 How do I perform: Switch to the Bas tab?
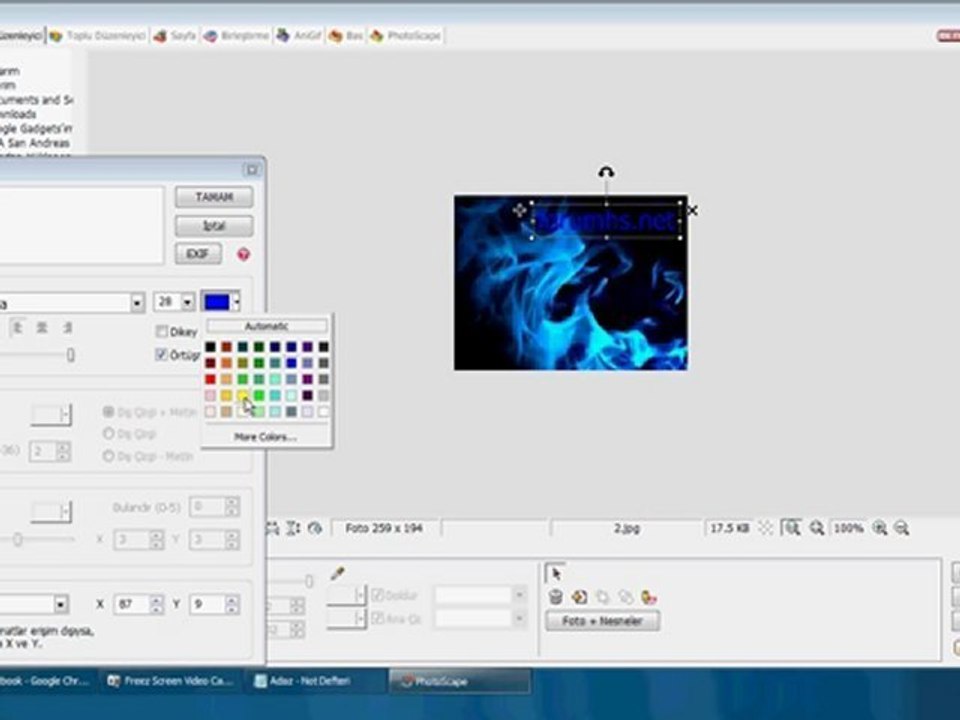click(x=346, y=36)
